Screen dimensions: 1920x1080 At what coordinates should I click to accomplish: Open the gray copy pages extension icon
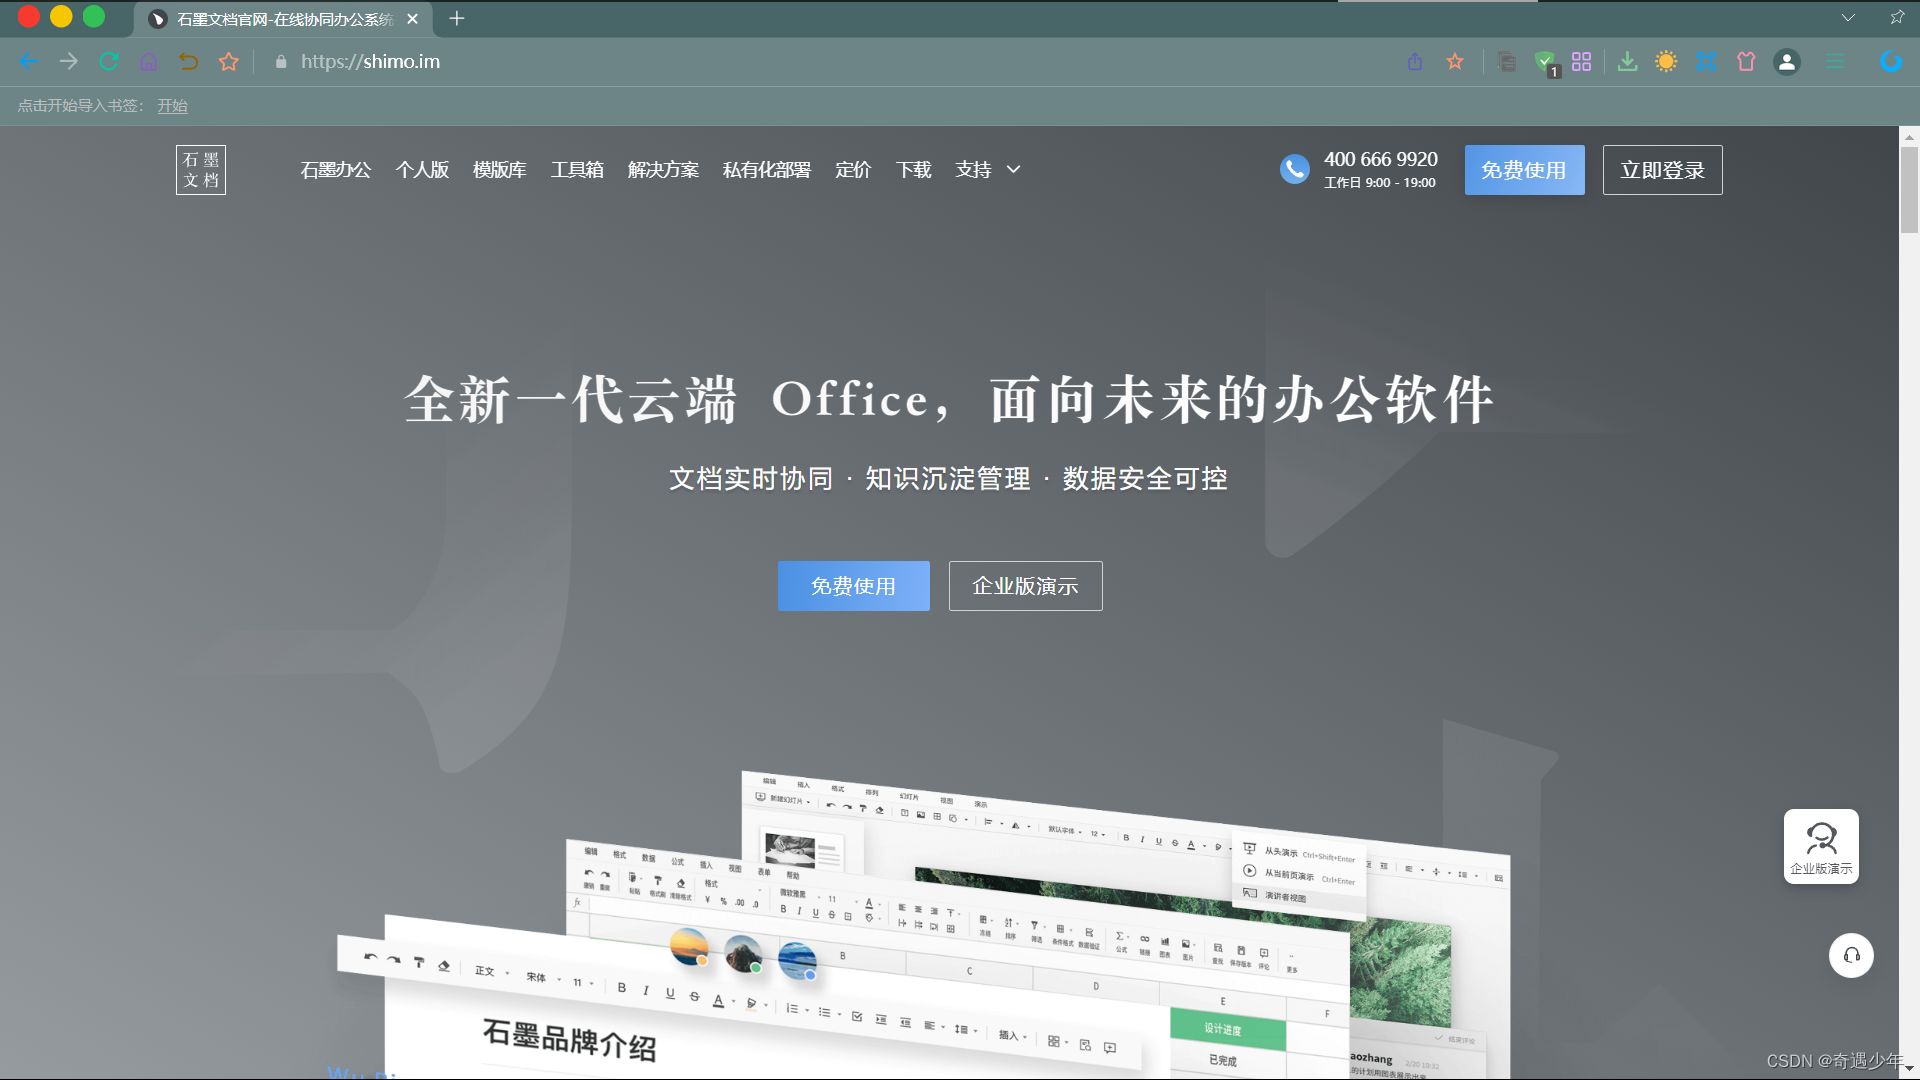pyautogui.click(x=1507, y=62)
